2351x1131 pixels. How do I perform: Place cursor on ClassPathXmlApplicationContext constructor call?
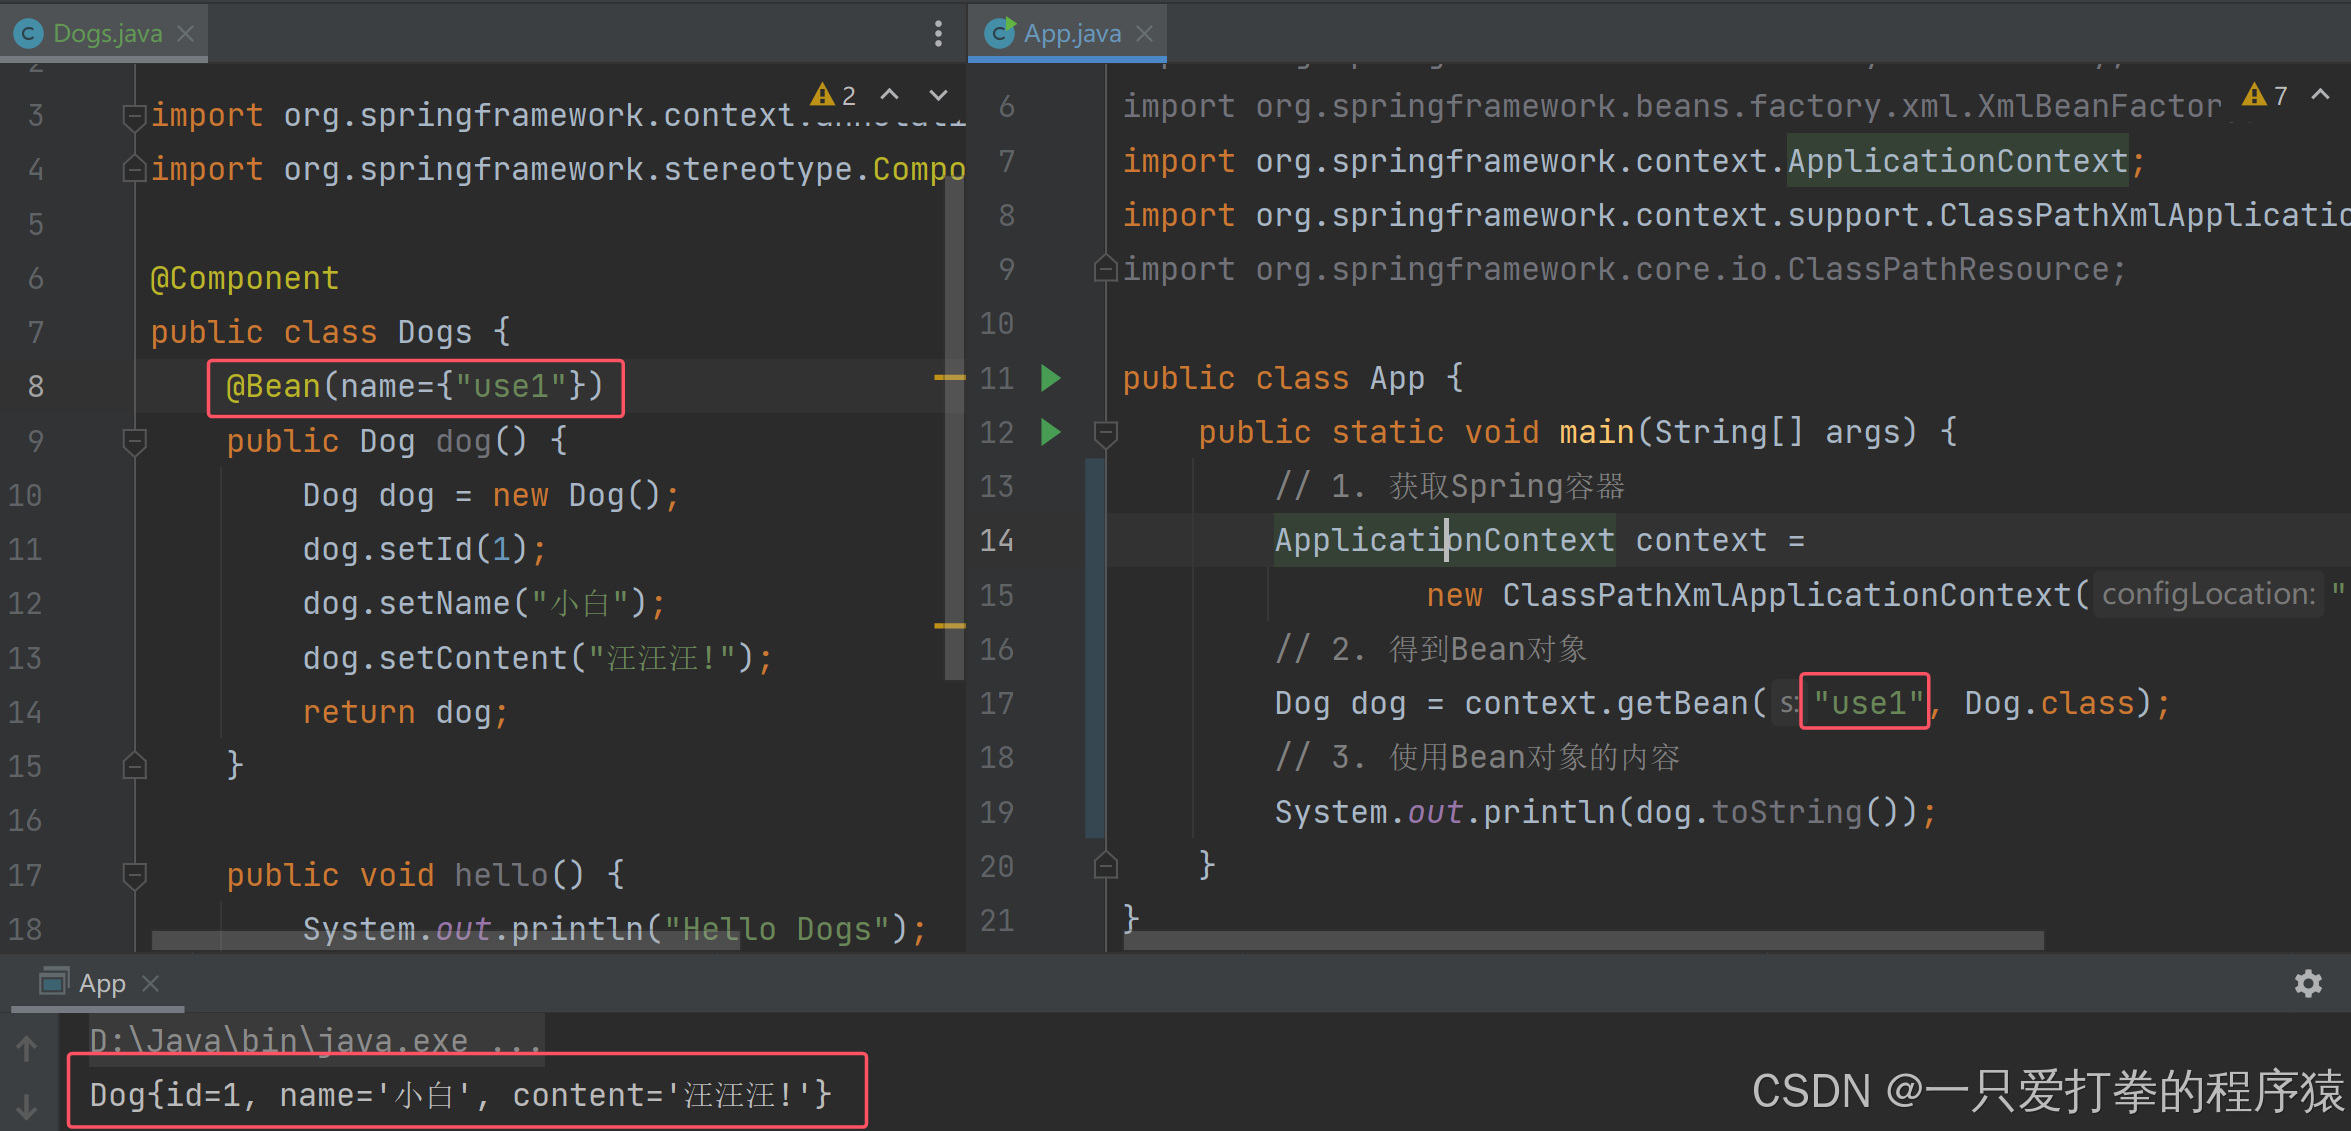(x=1785, y=595)
